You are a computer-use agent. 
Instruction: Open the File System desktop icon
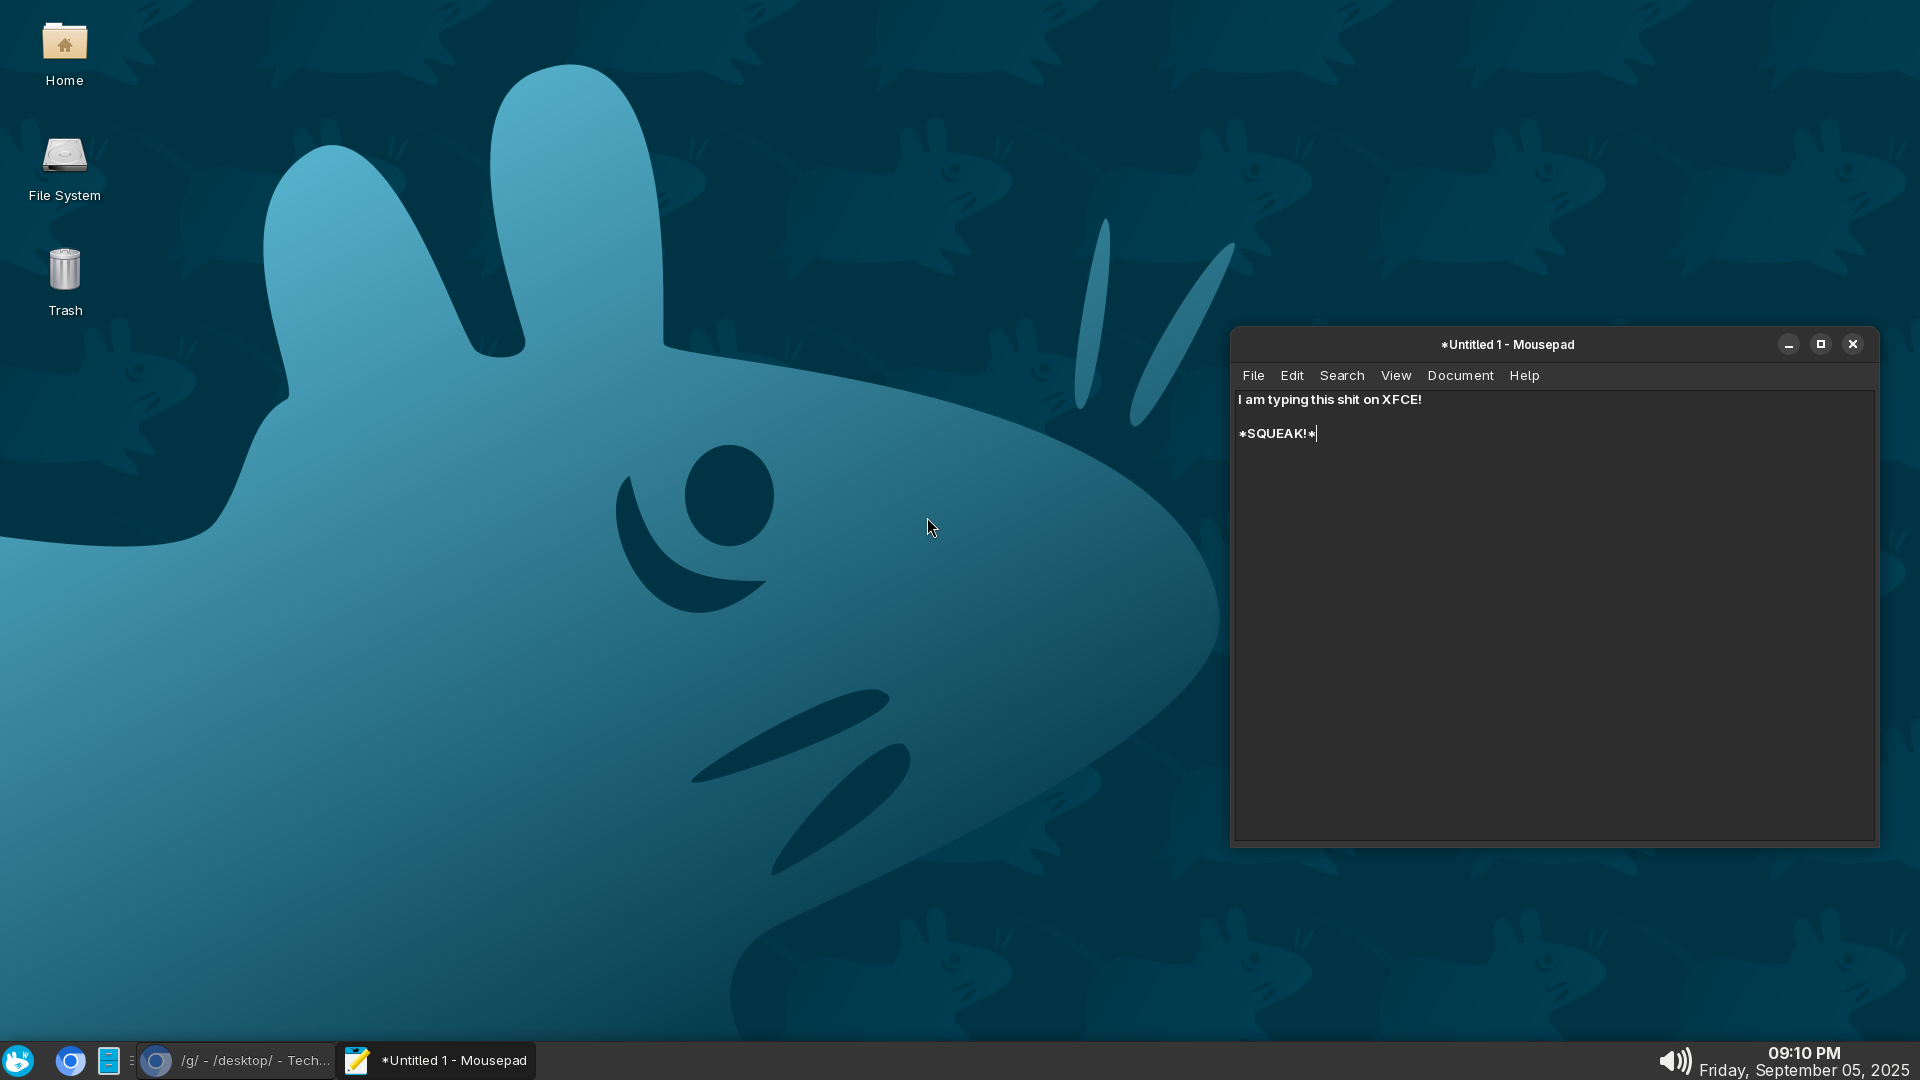point(65,158)
